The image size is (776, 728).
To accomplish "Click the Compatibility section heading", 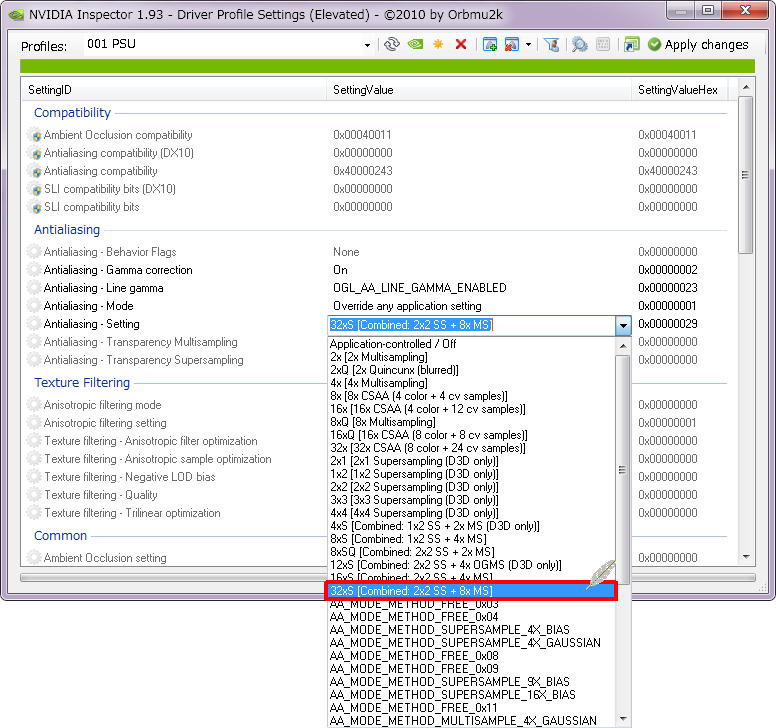I will click(x=72, y=112).
